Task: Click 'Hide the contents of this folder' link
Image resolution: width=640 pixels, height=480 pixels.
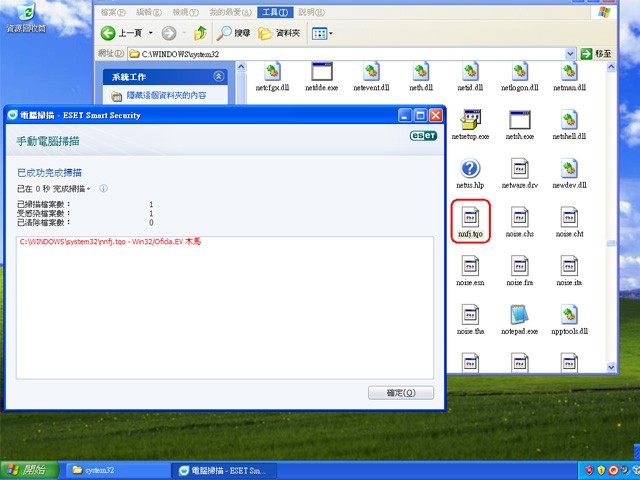Action: tap(166, 96)
